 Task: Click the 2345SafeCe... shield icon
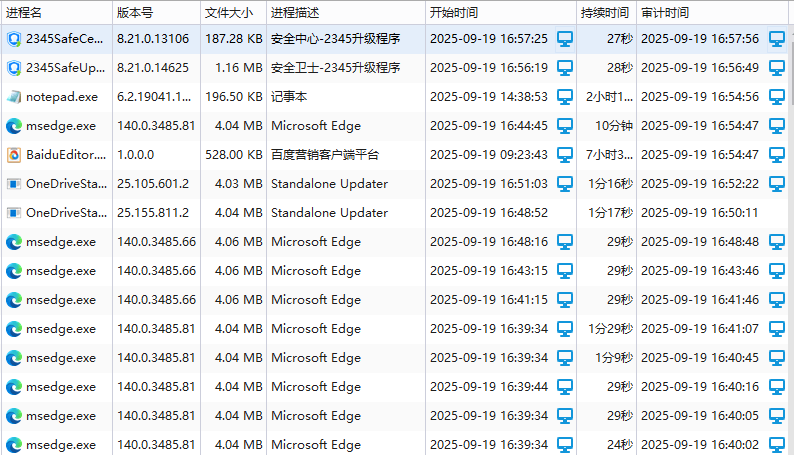point(14,39)
